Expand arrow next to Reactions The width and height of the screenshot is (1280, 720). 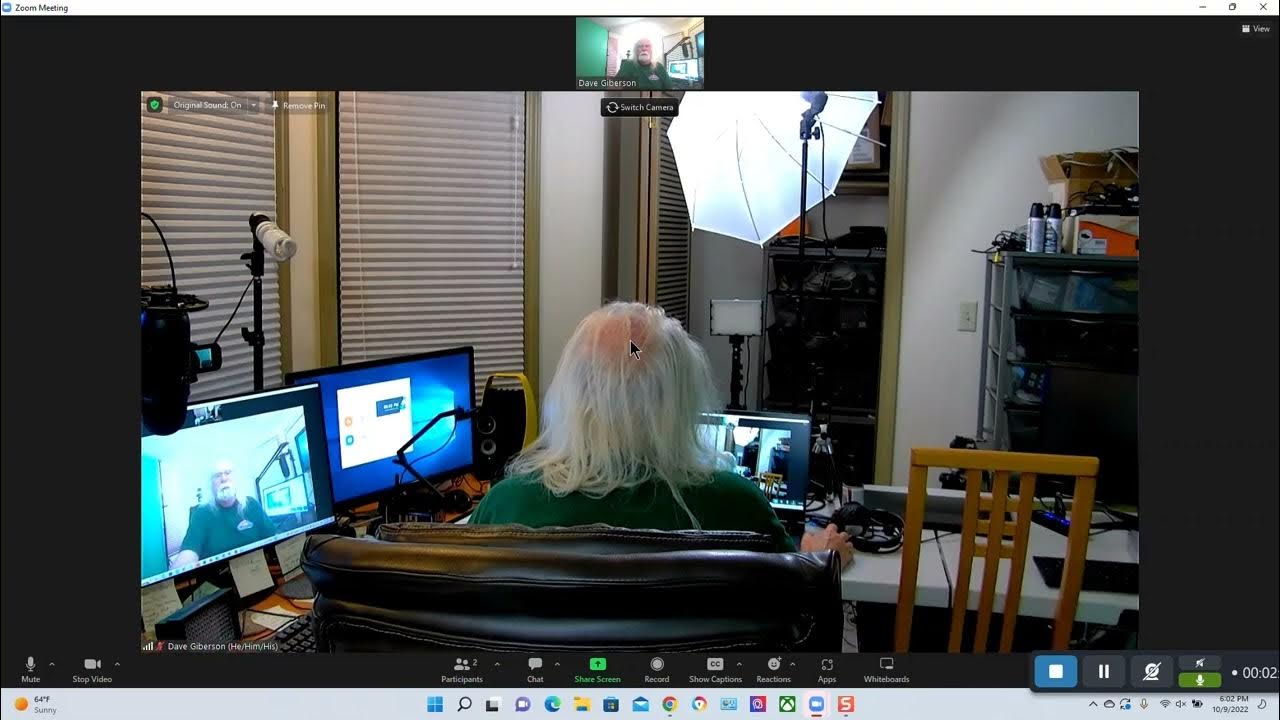click(x=793, y=664)
